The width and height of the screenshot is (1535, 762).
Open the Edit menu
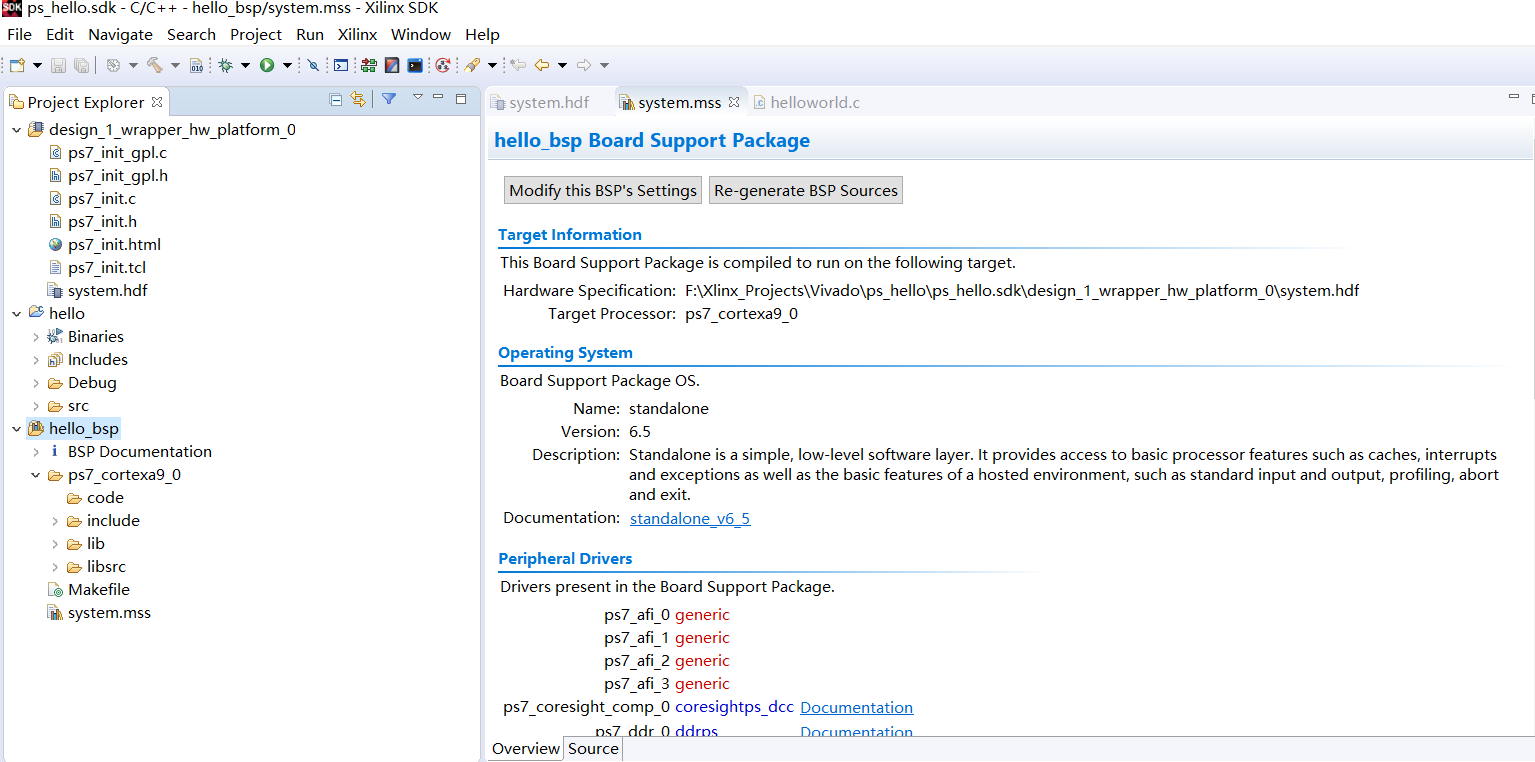tap(60, 34)
